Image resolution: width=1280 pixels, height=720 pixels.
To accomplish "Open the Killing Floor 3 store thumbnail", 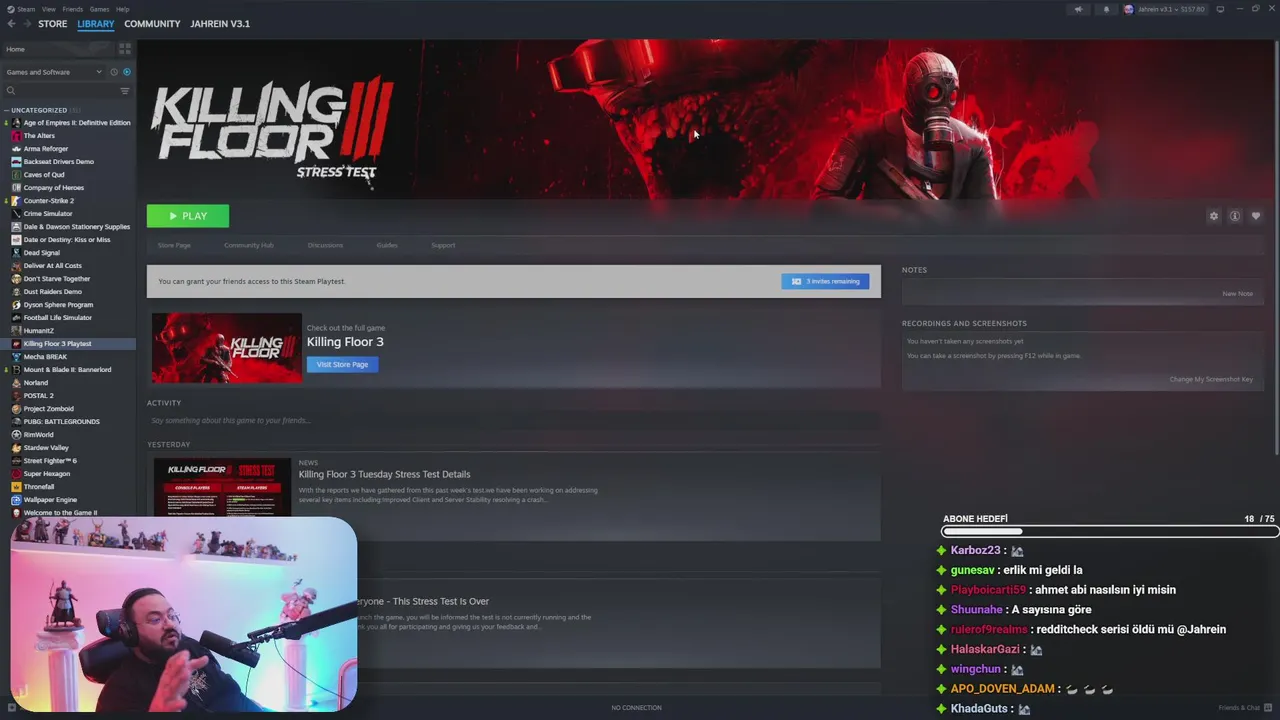I will [226, 348].
